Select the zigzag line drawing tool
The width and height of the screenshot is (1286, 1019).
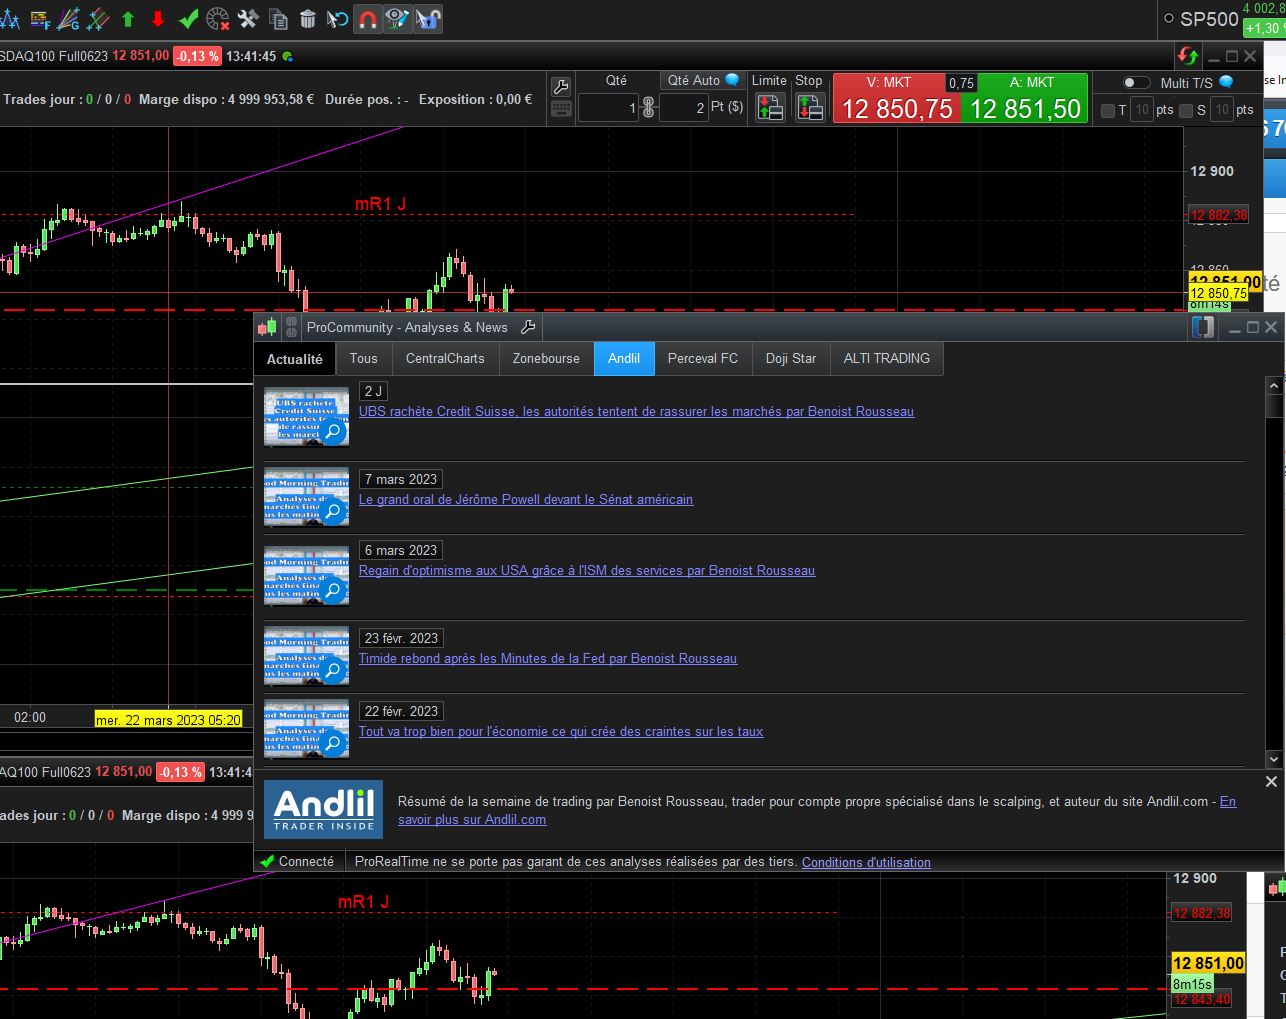pyautogui.click(x=12, y=19)
